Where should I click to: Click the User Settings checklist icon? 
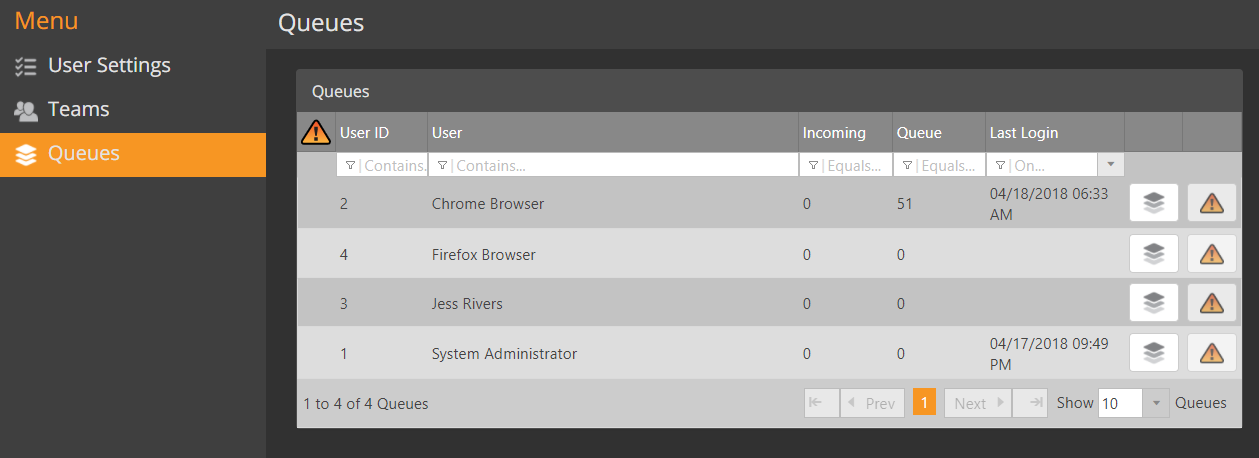tap(26, 66)
